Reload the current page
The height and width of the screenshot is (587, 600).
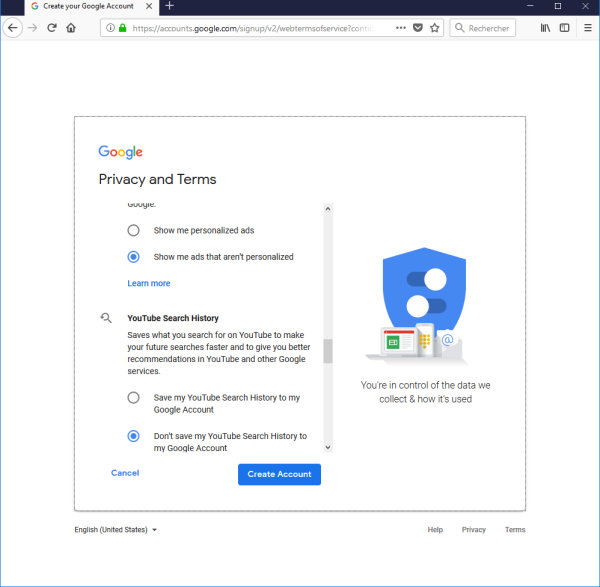pyautogui.click(x=52, y=28)
